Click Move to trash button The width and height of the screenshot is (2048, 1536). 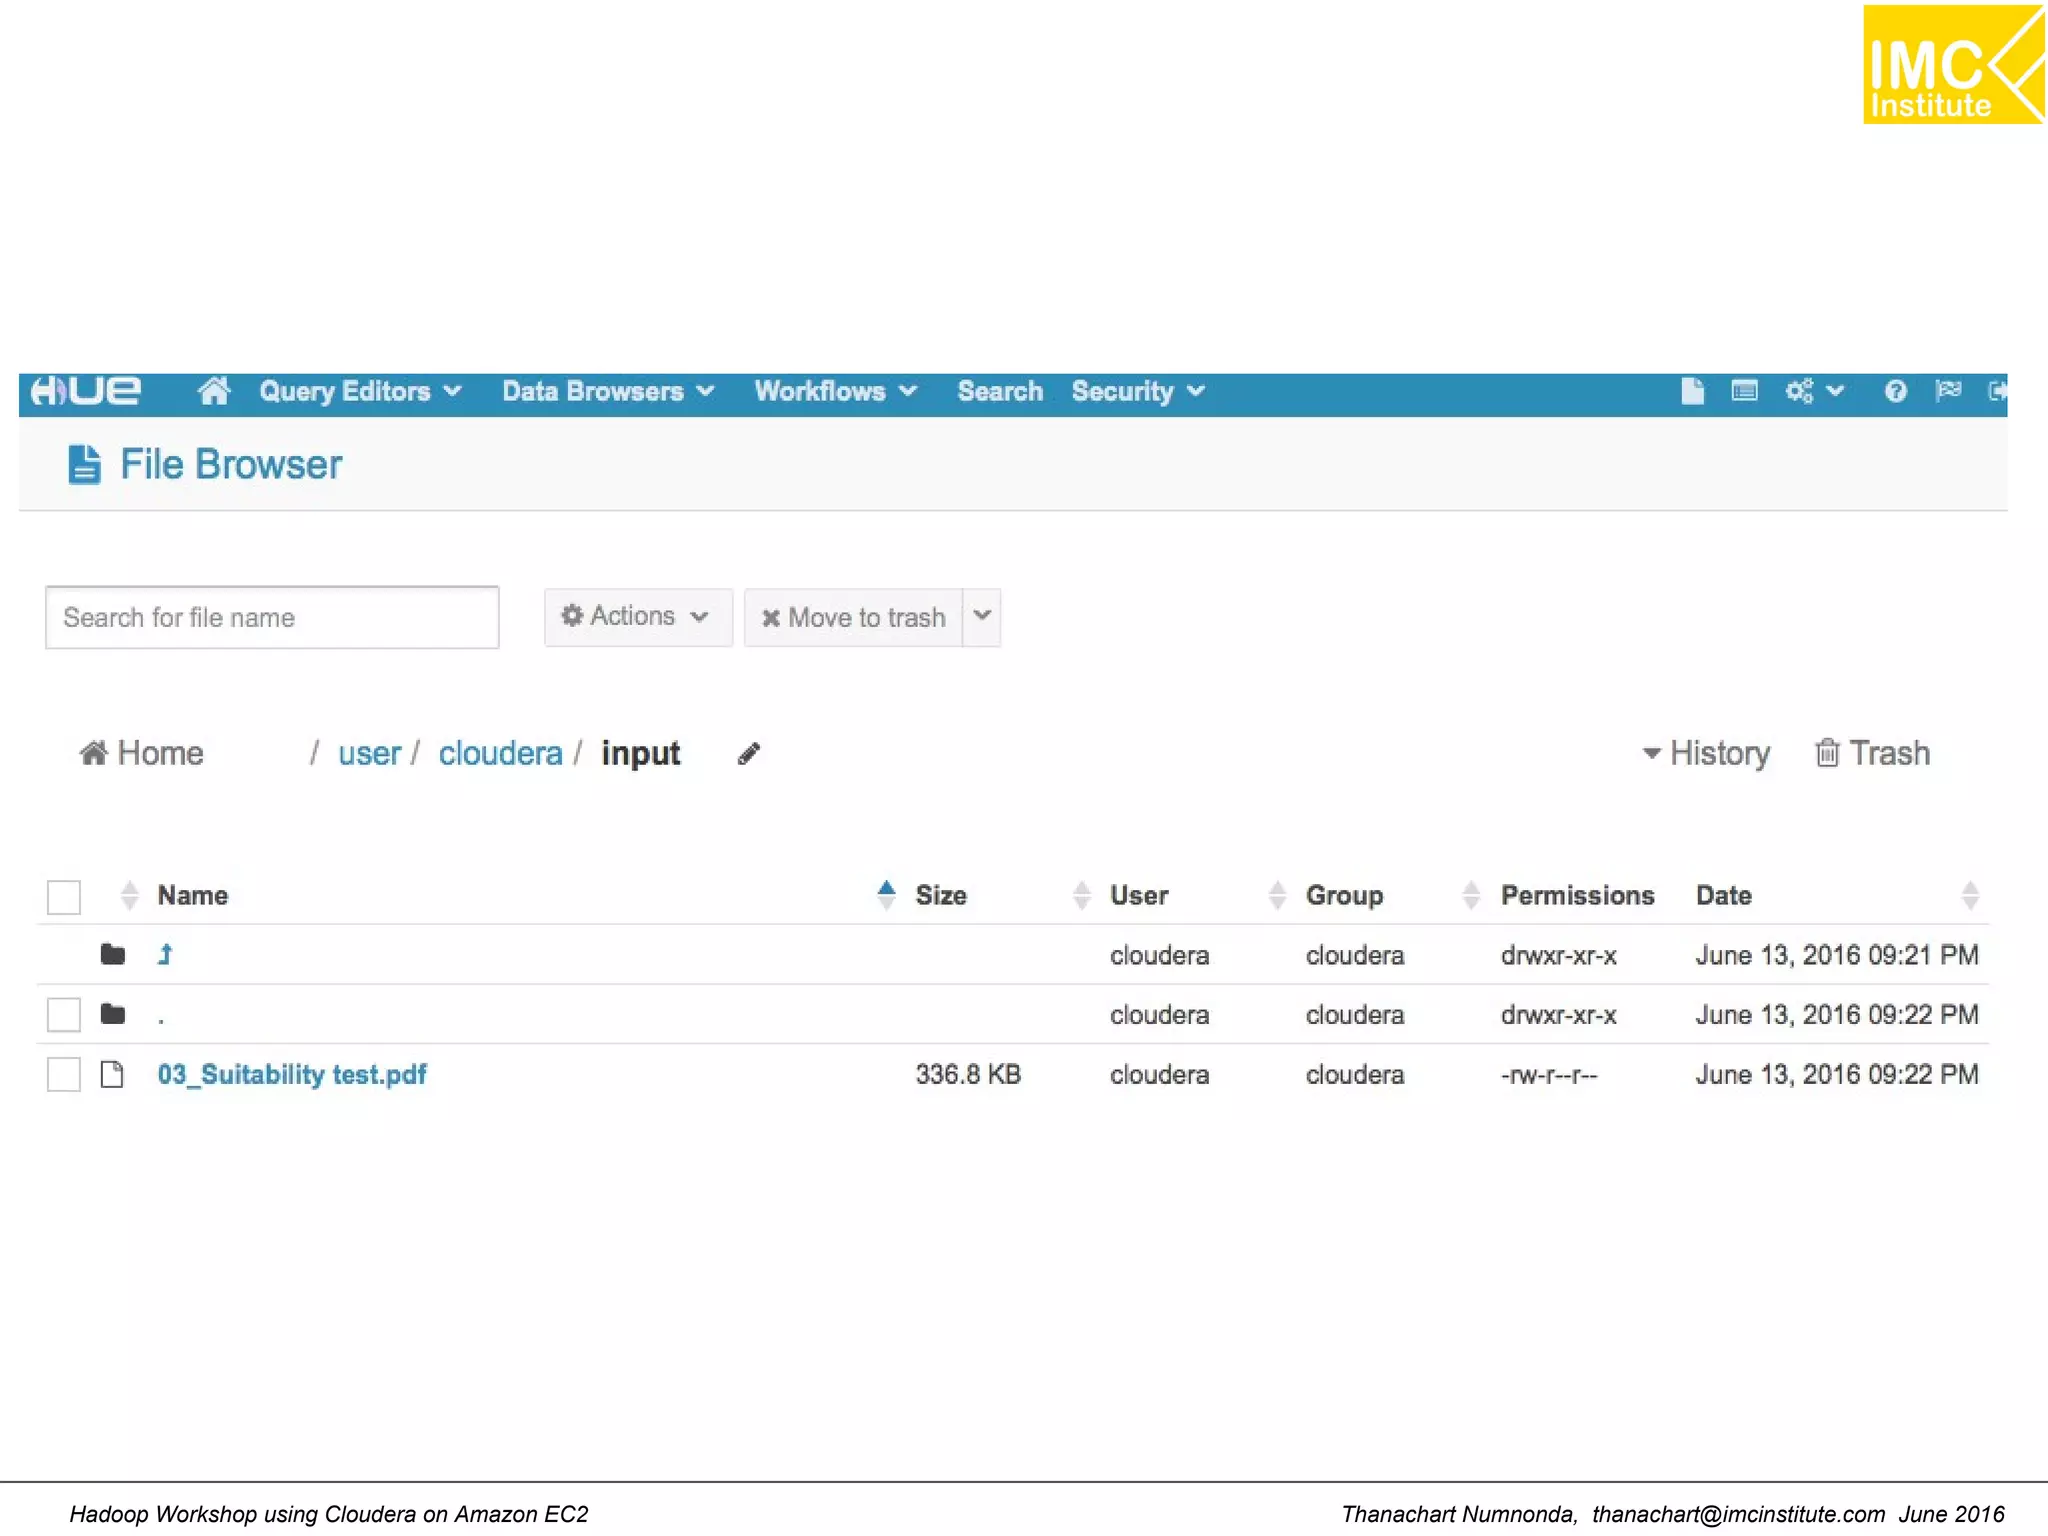click(x=853, y=617)
